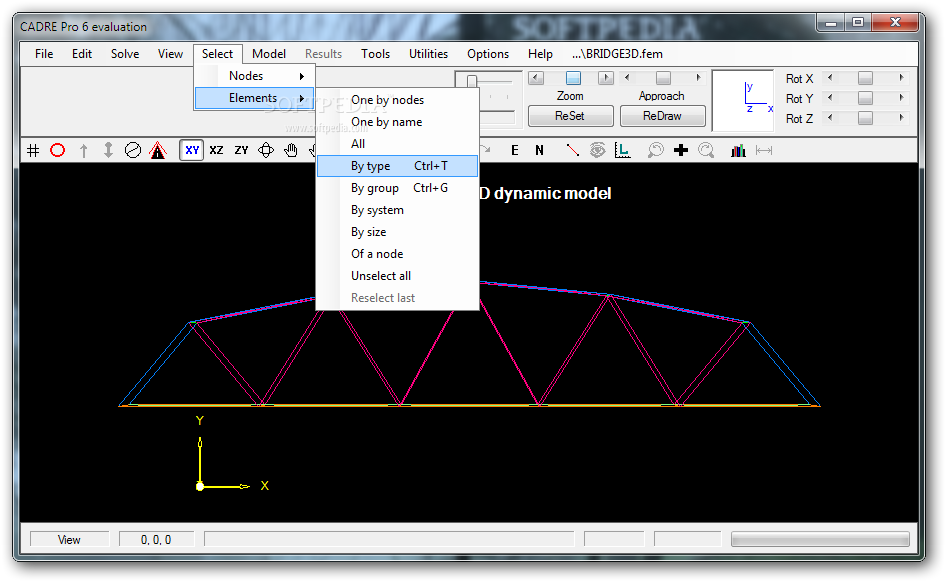Click the horizontal dimension measure icon
This screenshot has height=582, width=946.
tap(764, 150)
